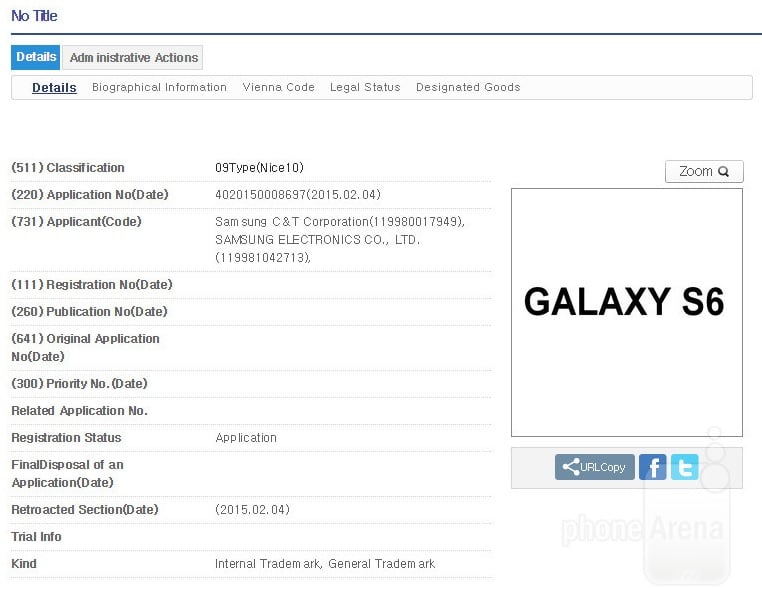Click the (220) Application No(Date) label
Viewport: 762px width, 589px height.
pyautogui.click(x=89, y=195)
